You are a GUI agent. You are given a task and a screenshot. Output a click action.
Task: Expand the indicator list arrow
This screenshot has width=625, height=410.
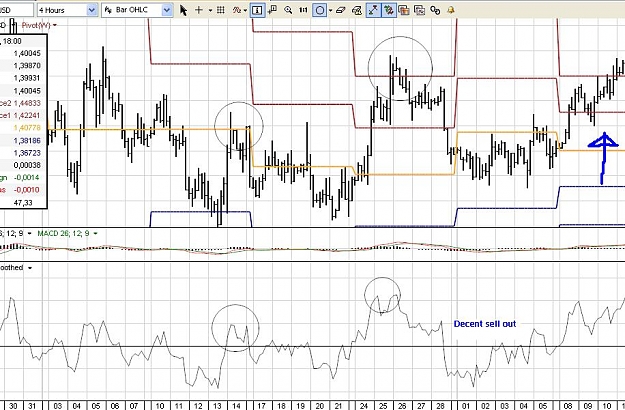pyautogui.click(x=245, y=11)
